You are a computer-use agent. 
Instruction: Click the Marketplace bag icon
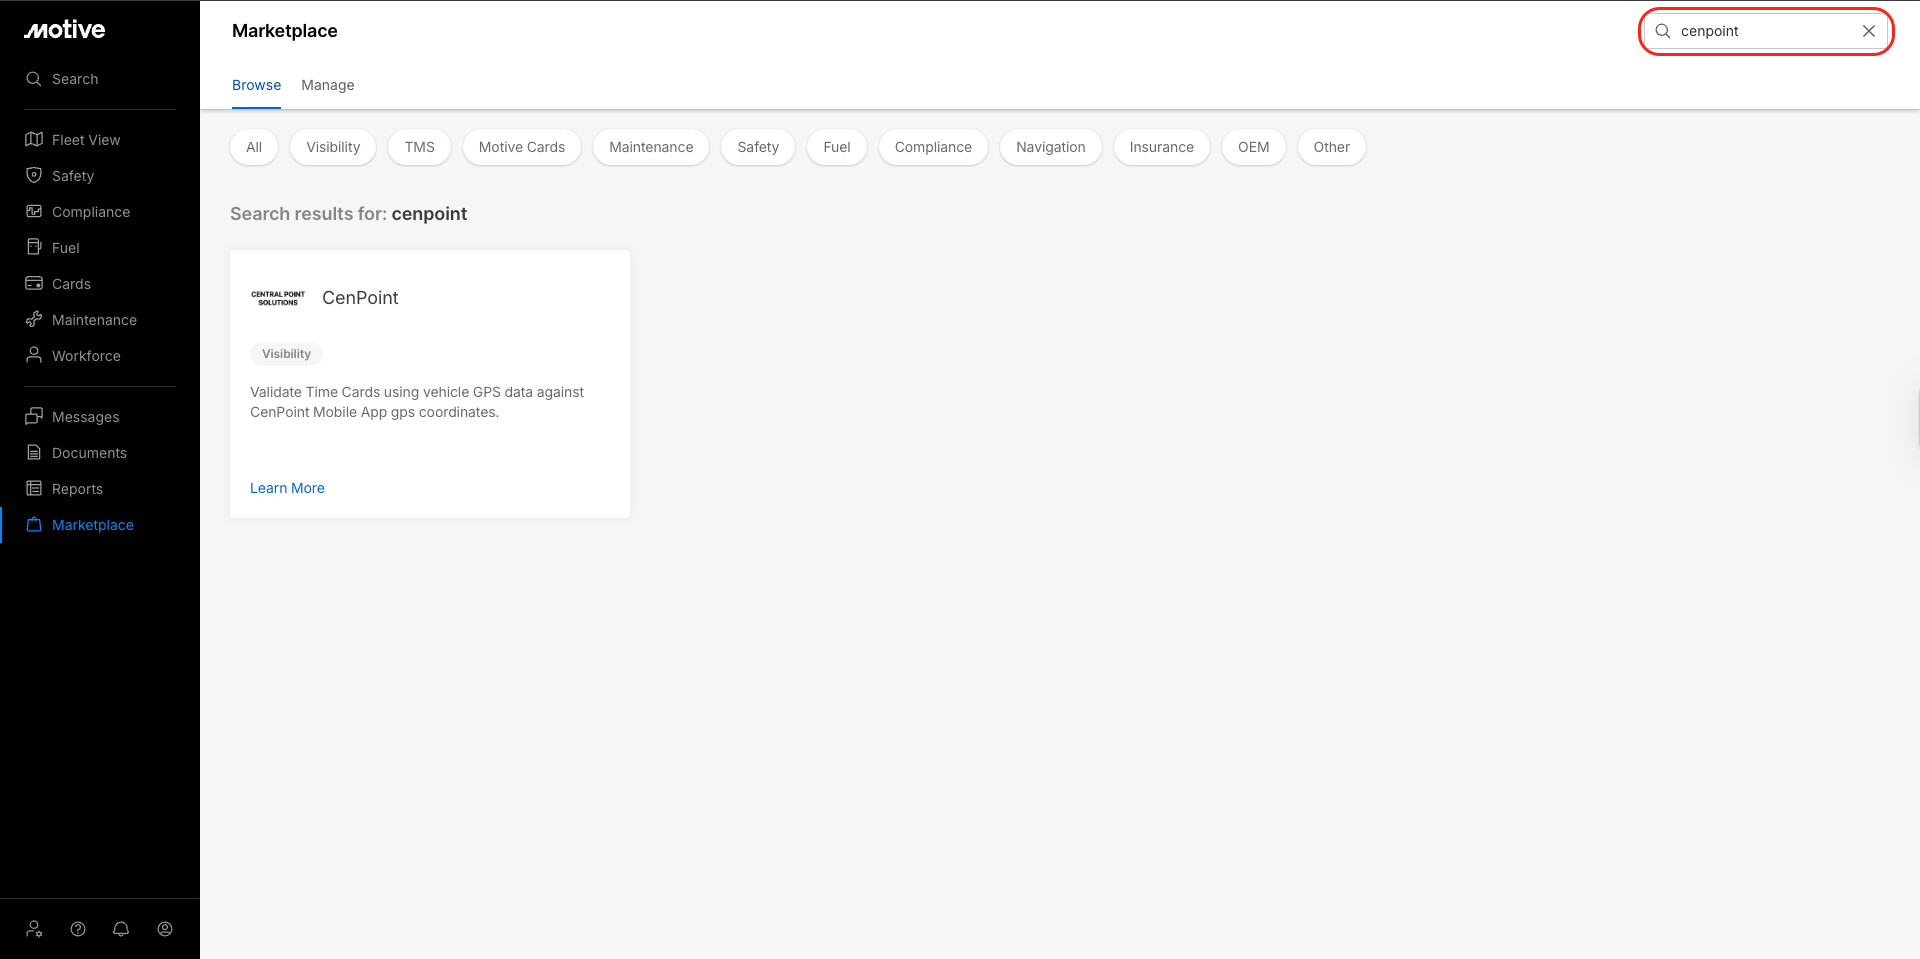(34, 525)
